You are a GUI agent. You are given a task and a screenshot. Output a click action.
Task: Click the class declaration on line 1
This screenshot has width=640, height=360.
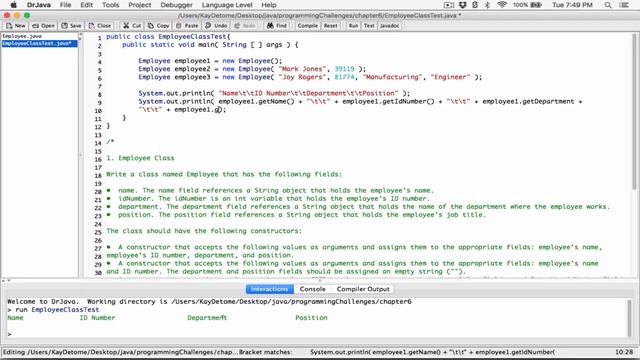coord(168,36)
